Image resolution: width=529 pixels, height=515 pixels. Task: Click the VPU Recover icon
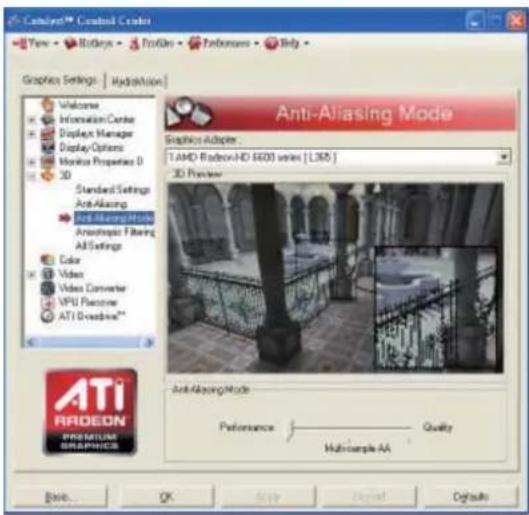[48, 302]
